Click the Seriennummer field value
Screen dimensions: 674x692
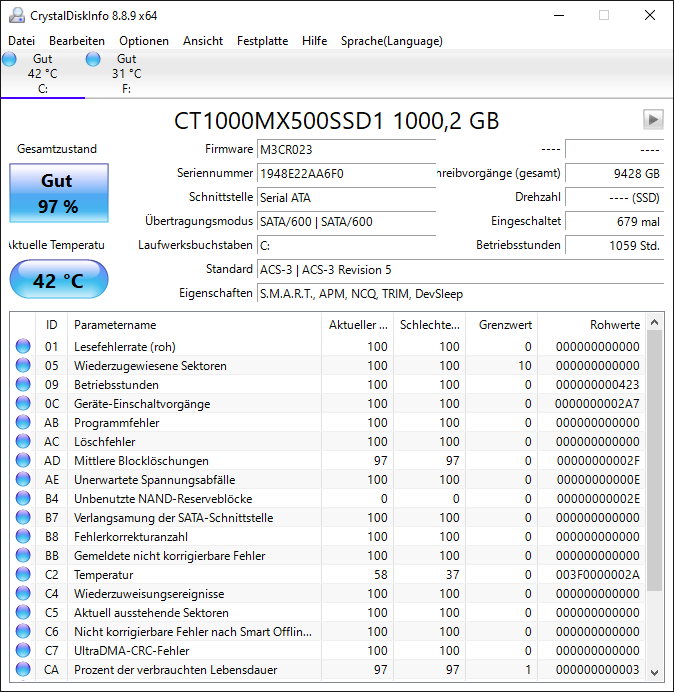click(346, 173)
